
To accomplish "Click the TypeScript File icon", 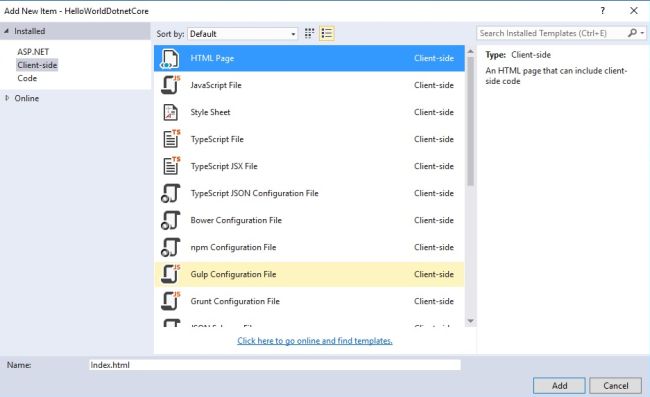I will (171, 139).
